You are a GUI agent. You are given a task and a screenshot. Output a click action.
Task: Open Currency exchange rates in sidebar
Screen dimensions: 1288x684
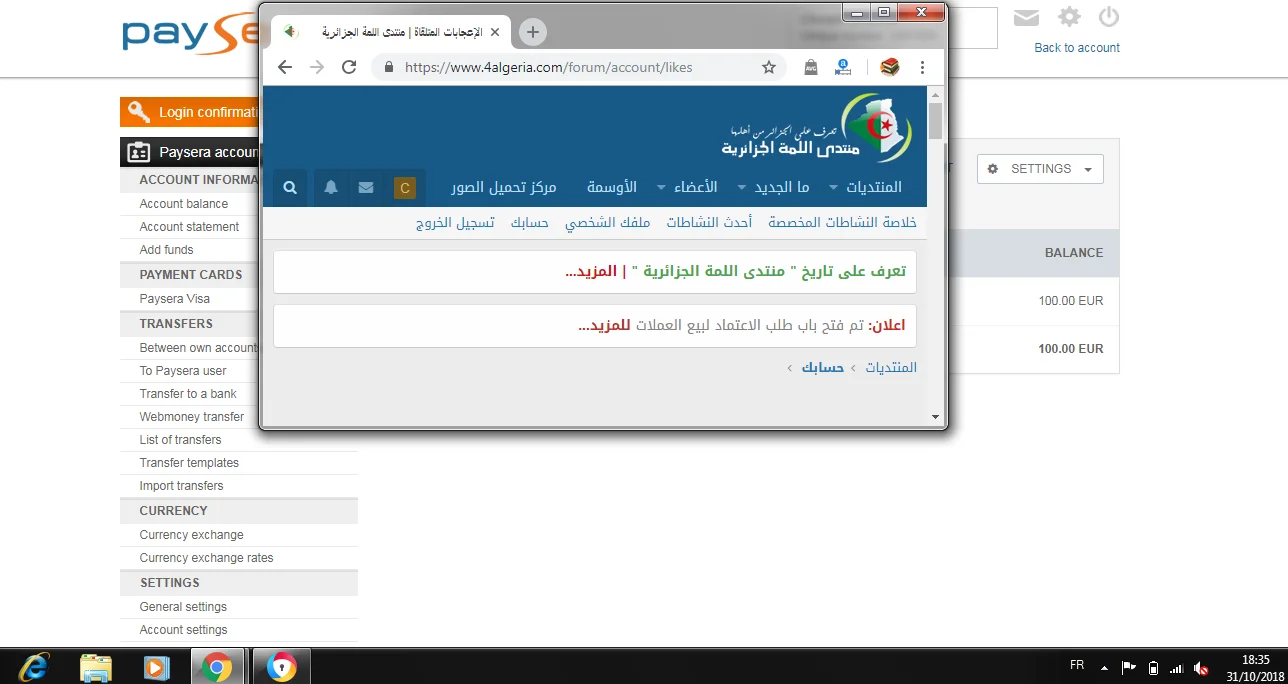pyautogui.click(x=206, y=558)
